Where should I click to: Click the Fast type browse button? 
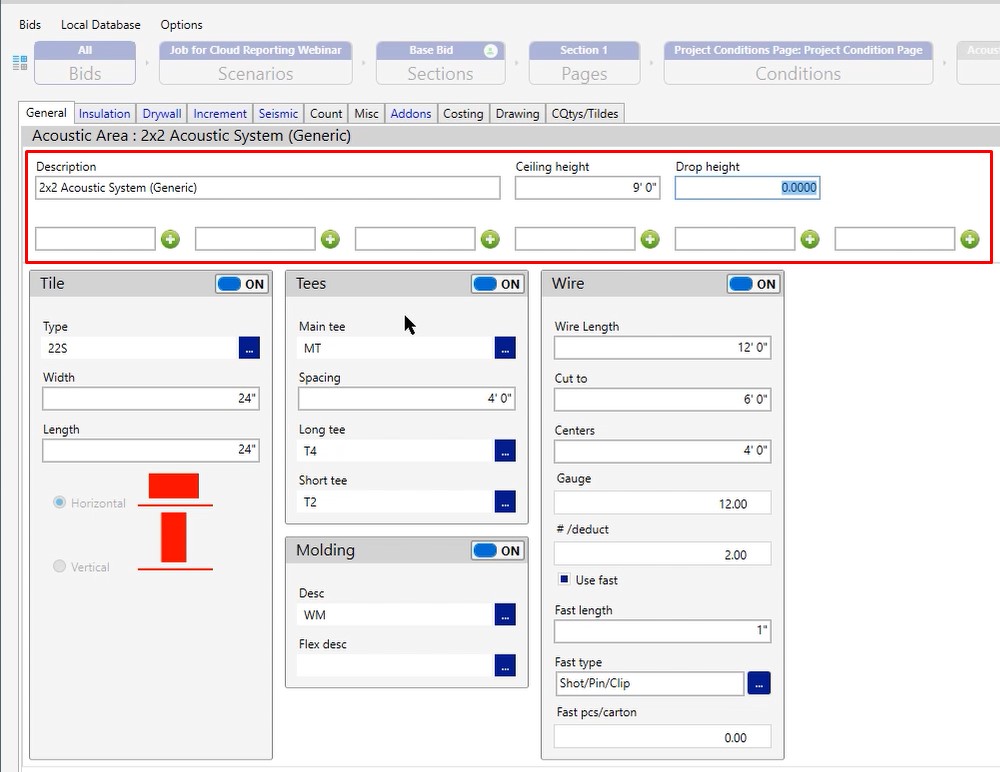(759, 684)
